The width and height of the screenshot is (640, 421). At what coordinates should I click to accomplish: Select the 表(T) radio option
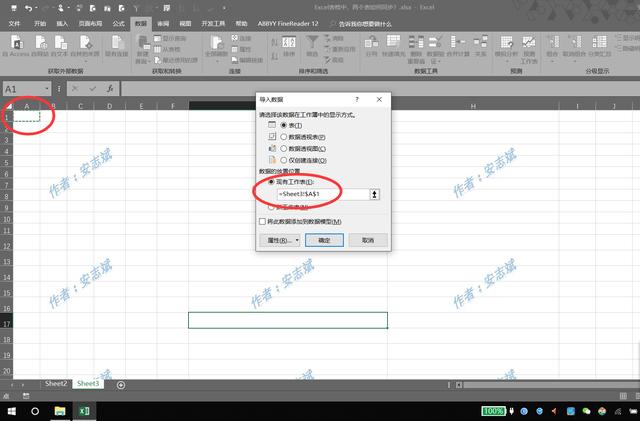pos(284,125)
